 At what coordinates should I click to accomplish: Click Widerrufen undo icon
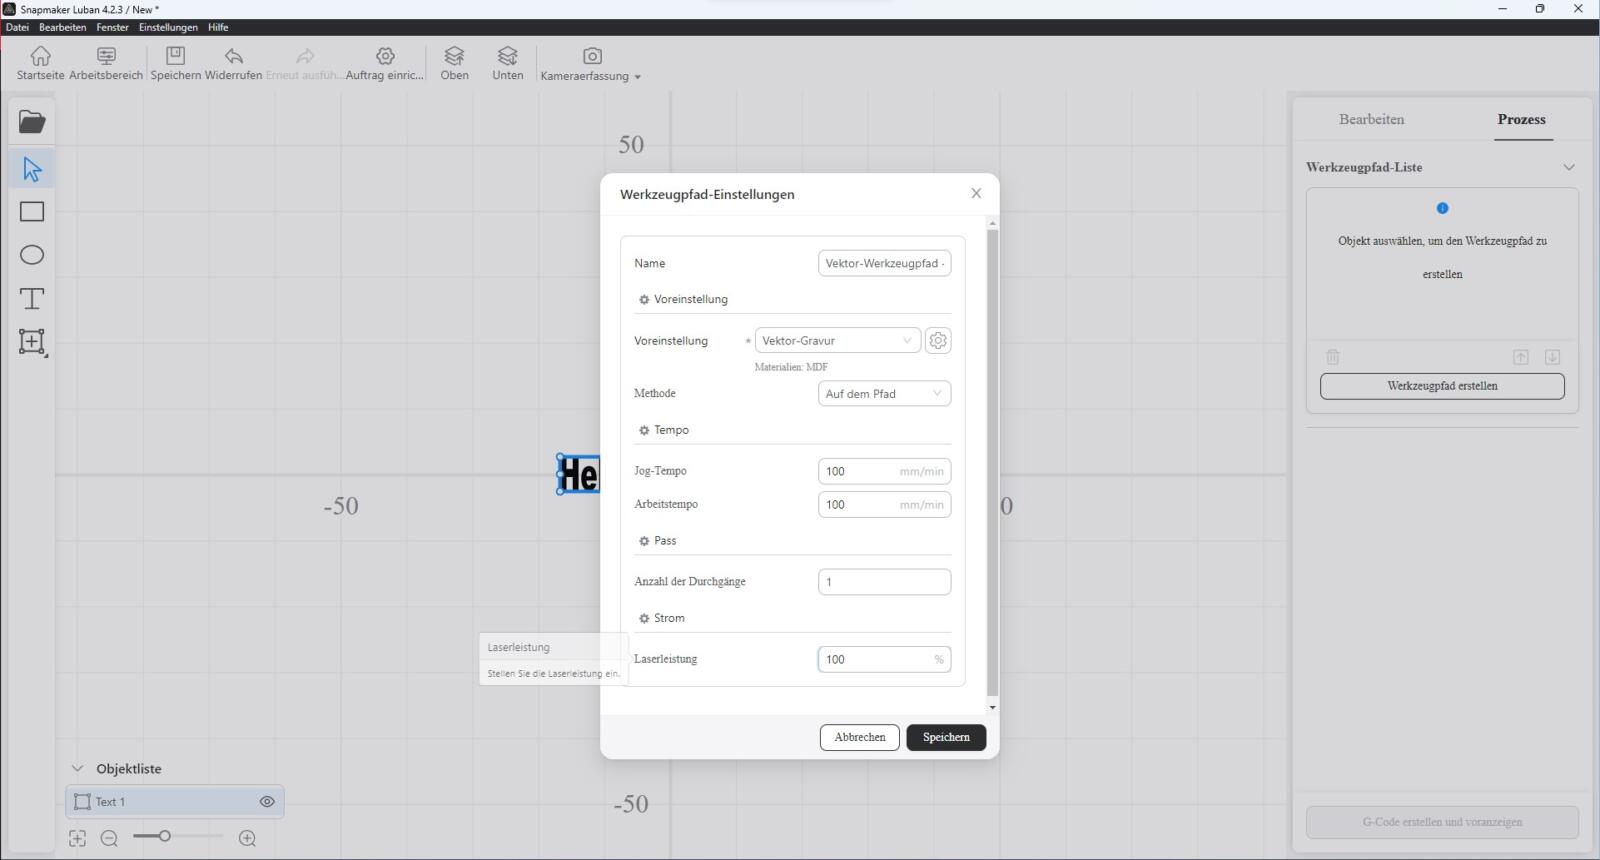[233, 62]
